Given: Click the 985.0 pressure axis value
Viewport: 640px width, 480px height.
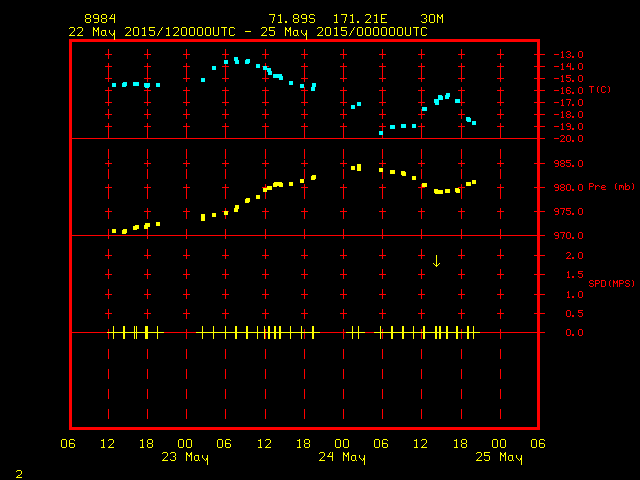Looking at the screenshot, I should coord(569,164).
